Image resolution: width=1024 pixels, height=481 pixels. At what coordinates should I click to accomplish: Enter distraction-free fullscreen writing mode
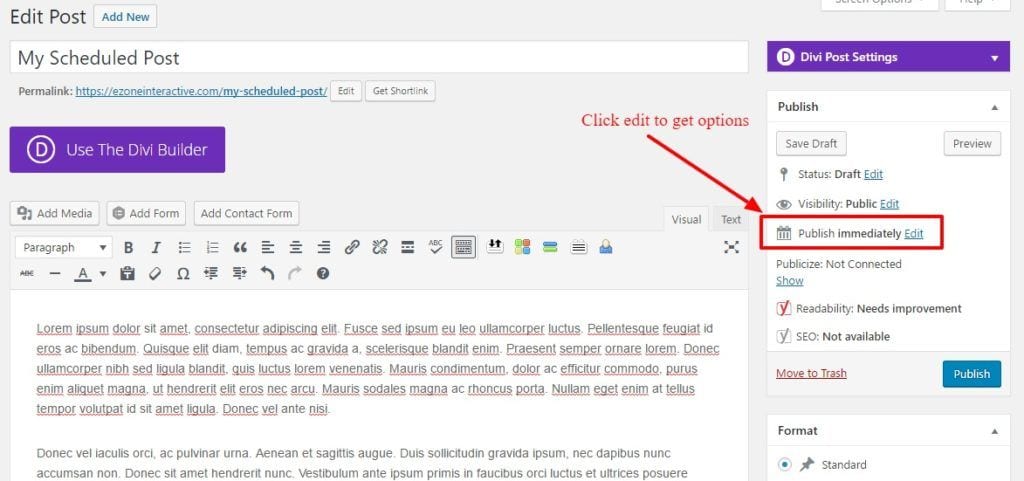(731, 247)
